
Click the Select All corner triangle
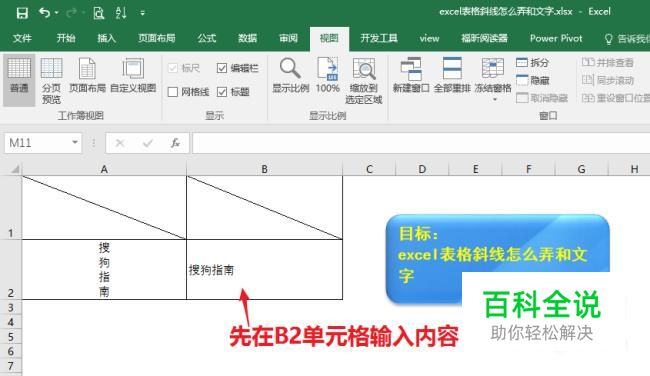pyautogui.click(x=15, y=169)
